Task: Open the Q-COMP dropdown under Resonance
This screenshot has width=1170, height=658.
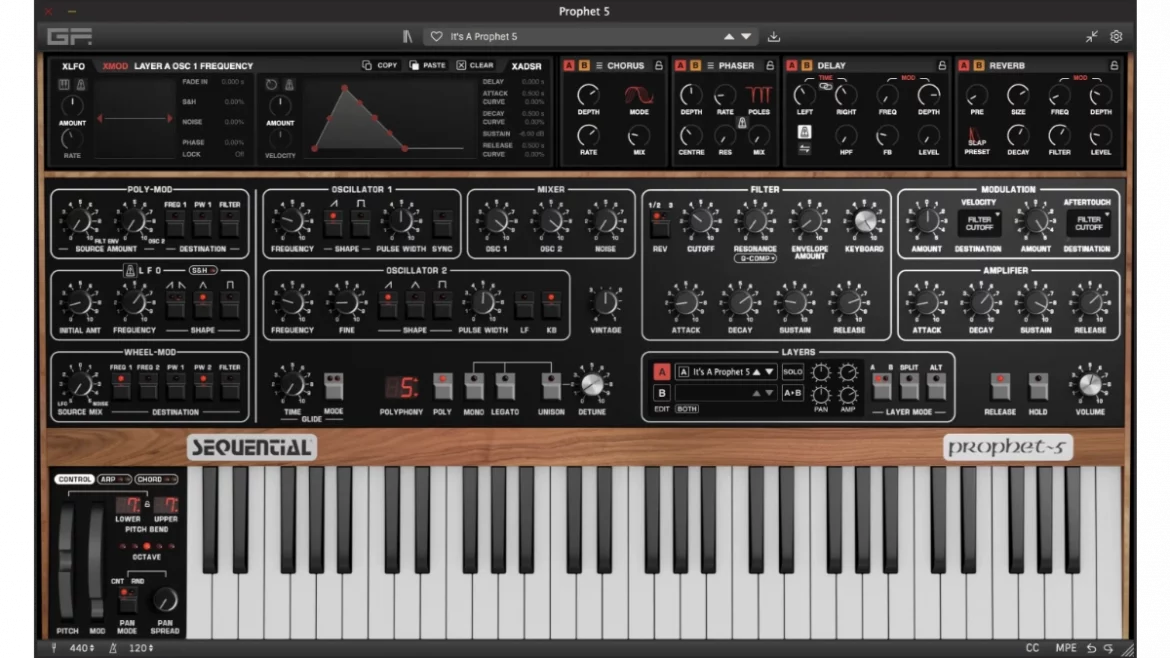Action: pyautogui.click(x=755, y=258)
